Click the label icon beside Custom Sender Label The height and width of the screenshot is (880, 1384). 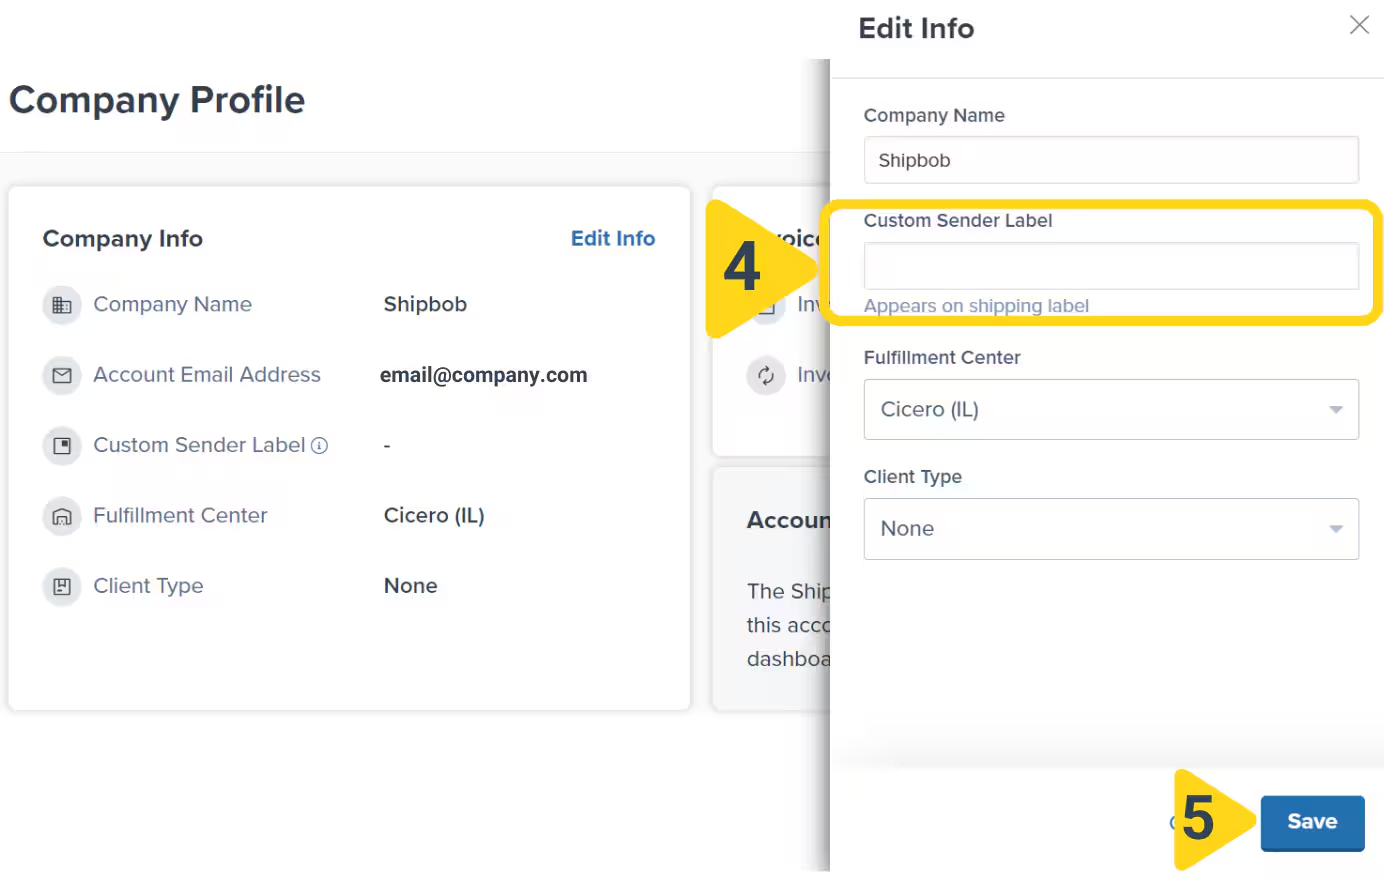61,446
